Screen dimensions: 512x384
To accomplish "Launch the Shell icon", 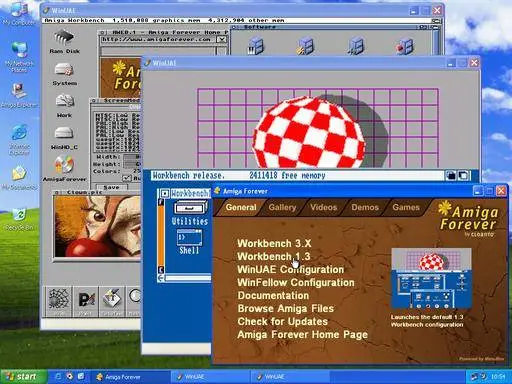I will (189, 242).
